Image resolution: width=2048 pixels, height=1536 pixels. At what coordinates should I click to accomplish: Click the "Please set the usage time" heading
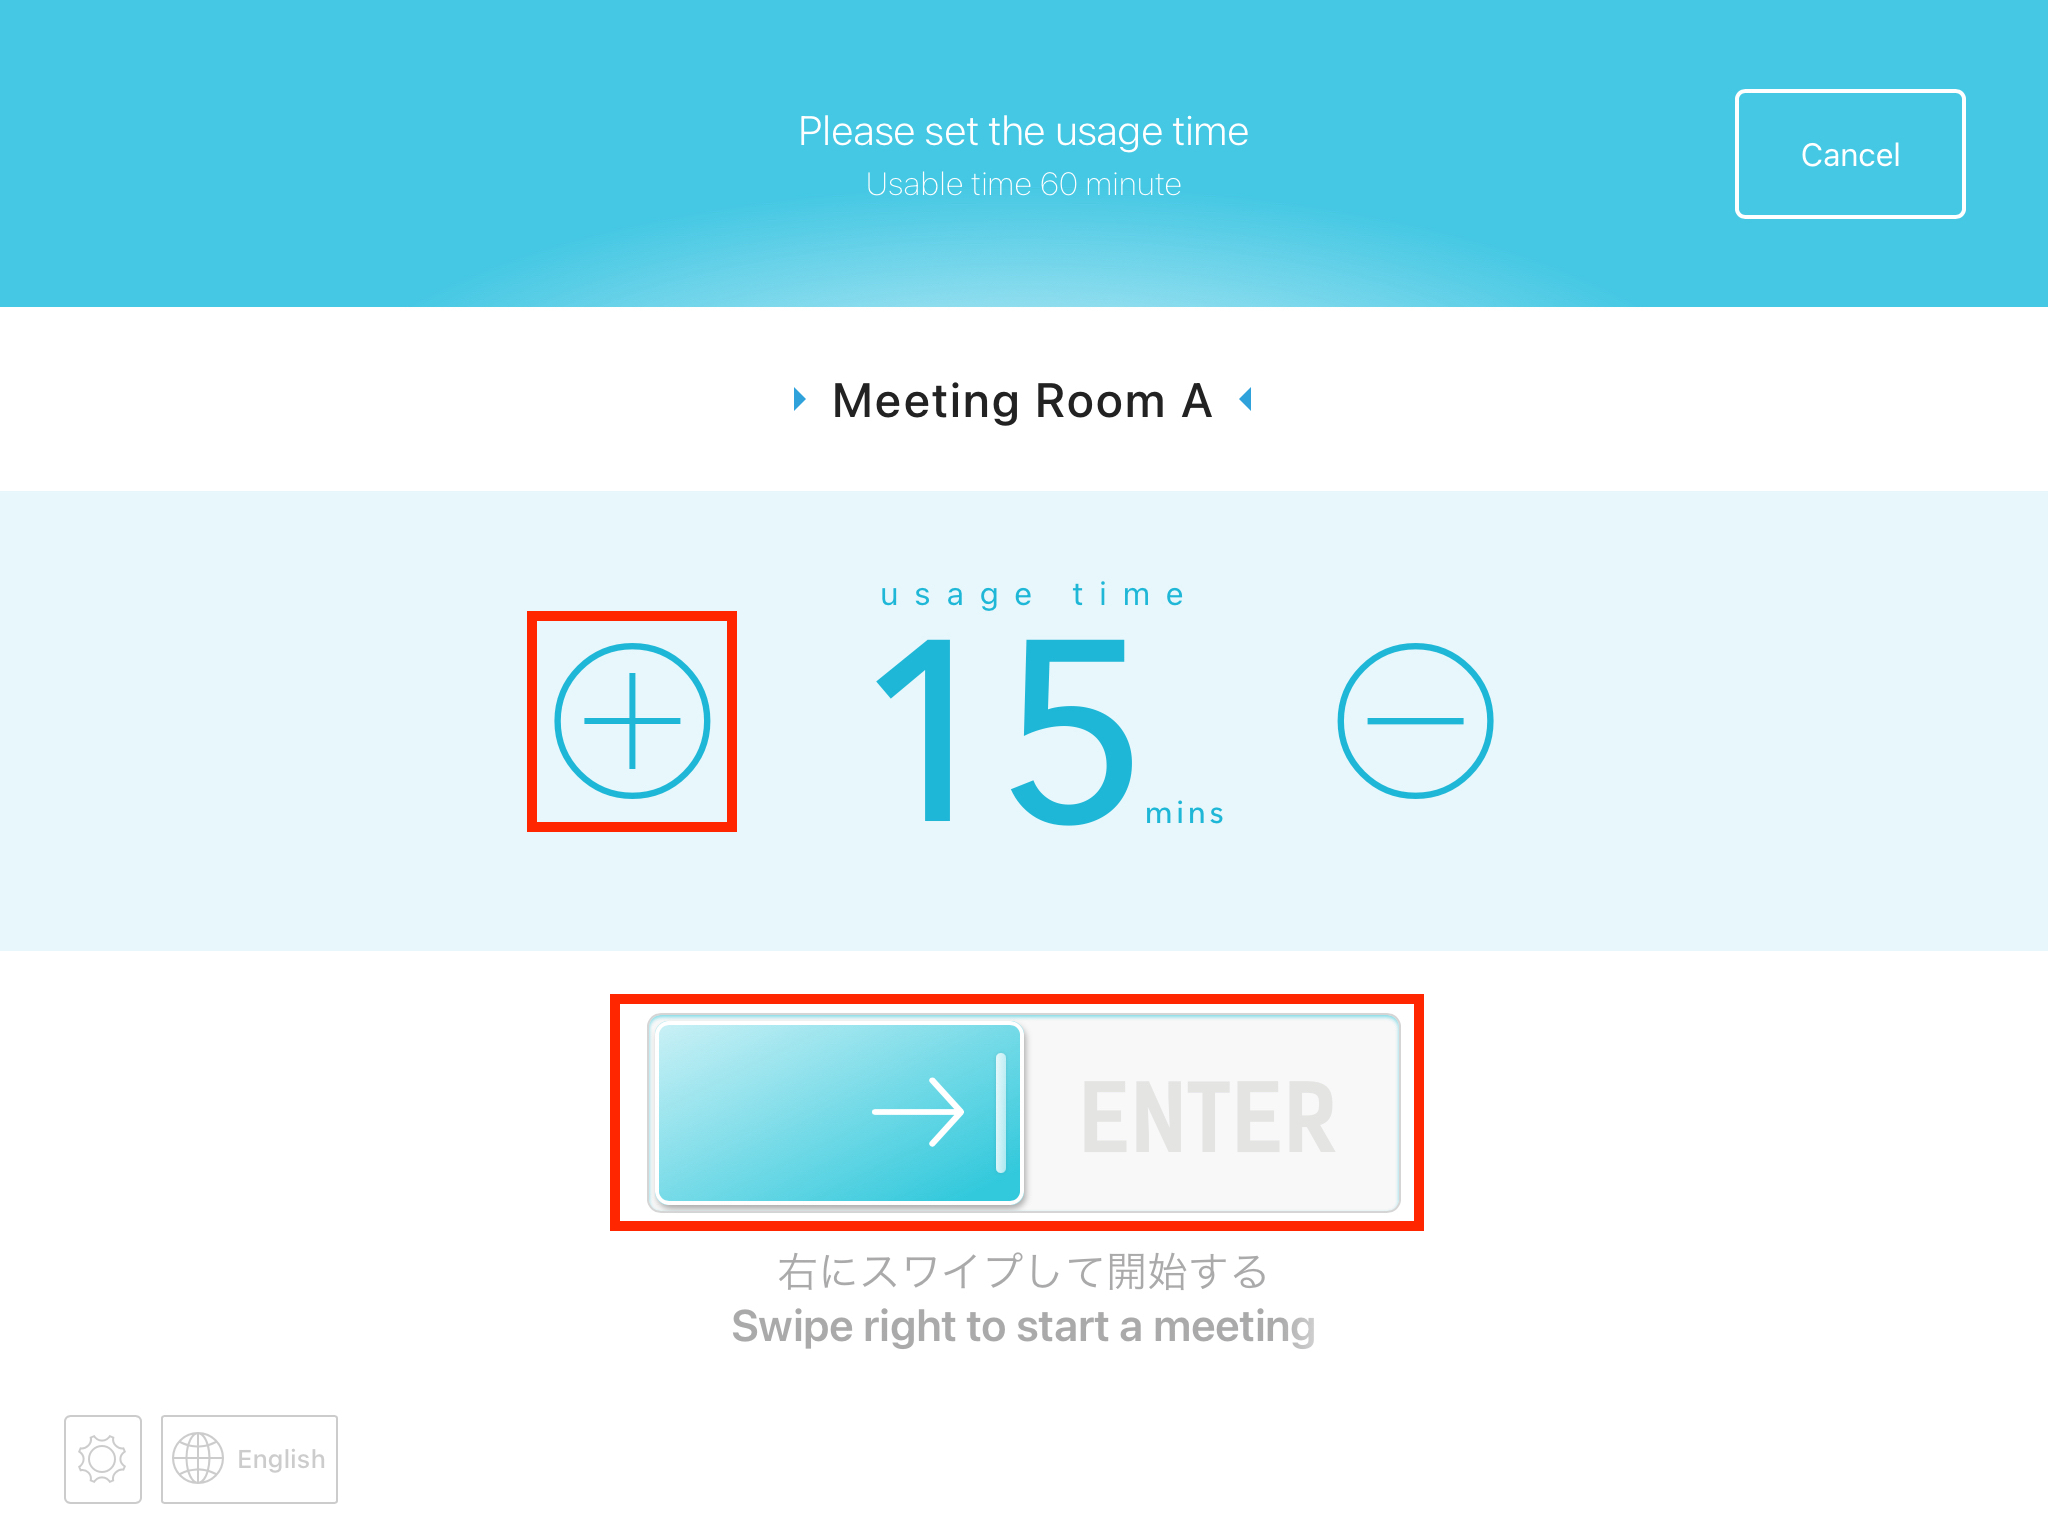1023,131
